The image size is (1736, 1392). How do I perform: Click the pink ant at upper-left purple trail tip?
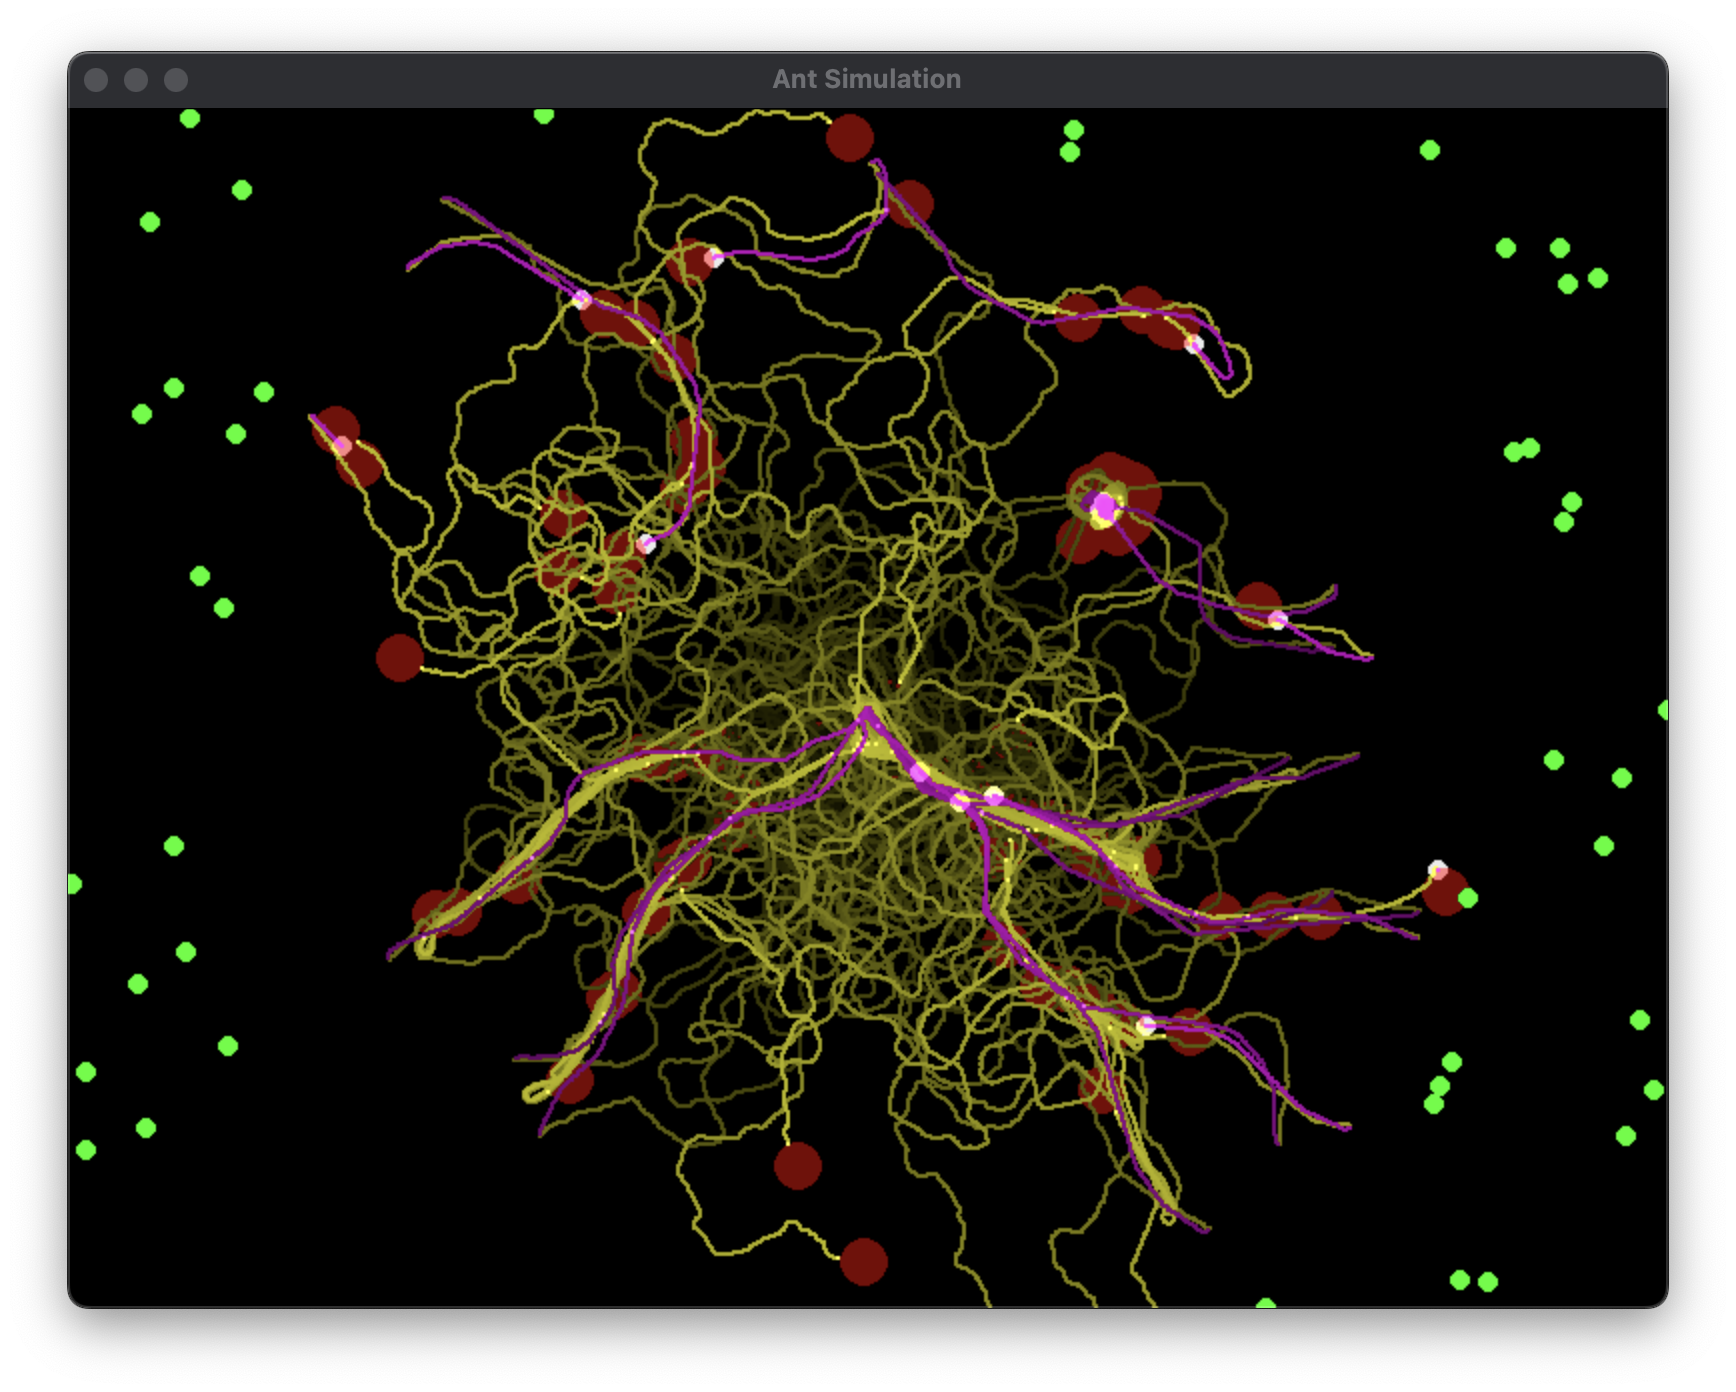(582, 299)
